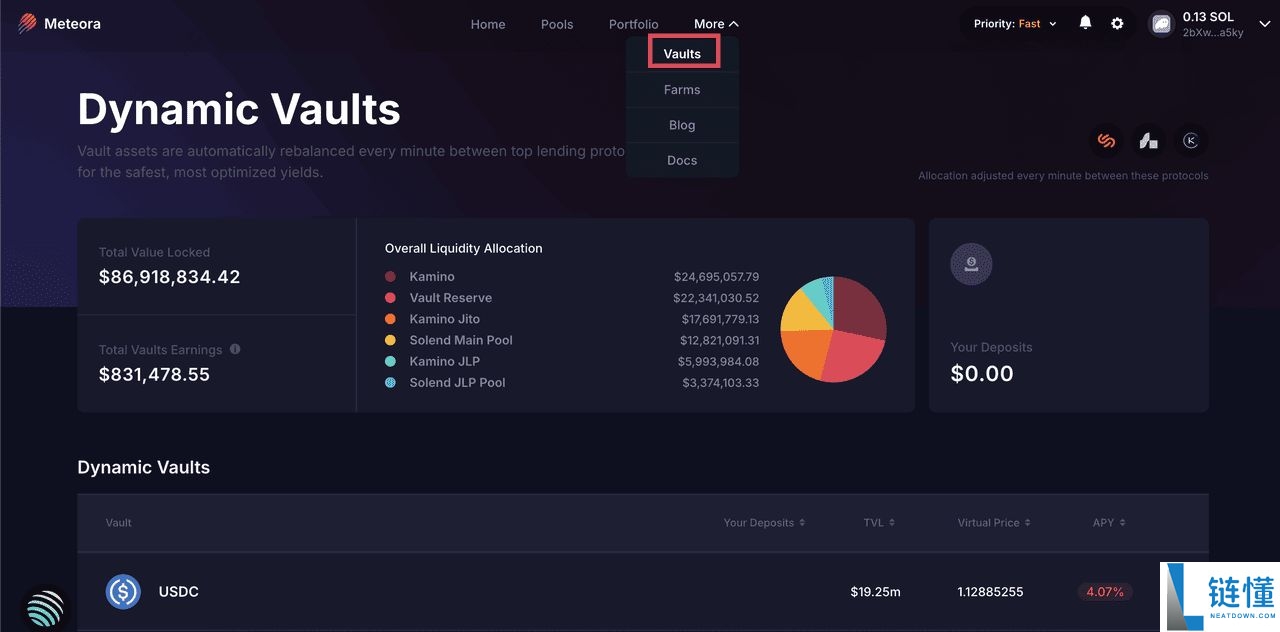Click the Kamino protocol icon
The image size is (1280, 632).
(1190, 141)
